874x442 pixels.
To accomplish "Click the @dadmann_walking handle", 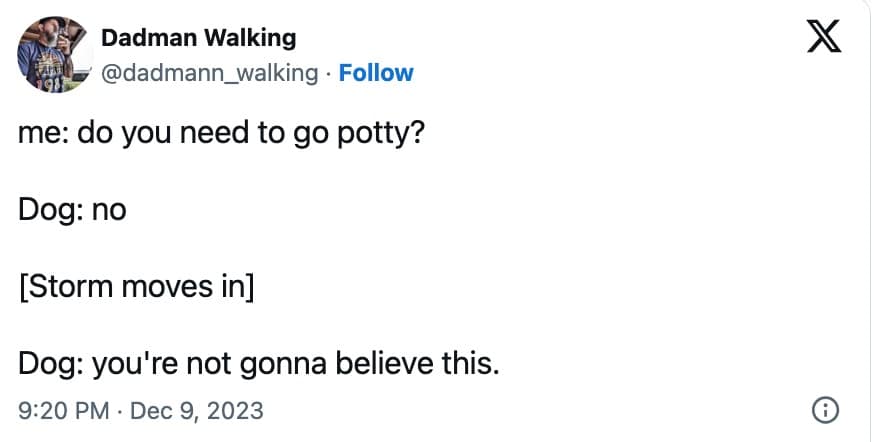I will [x=210, y=73].
